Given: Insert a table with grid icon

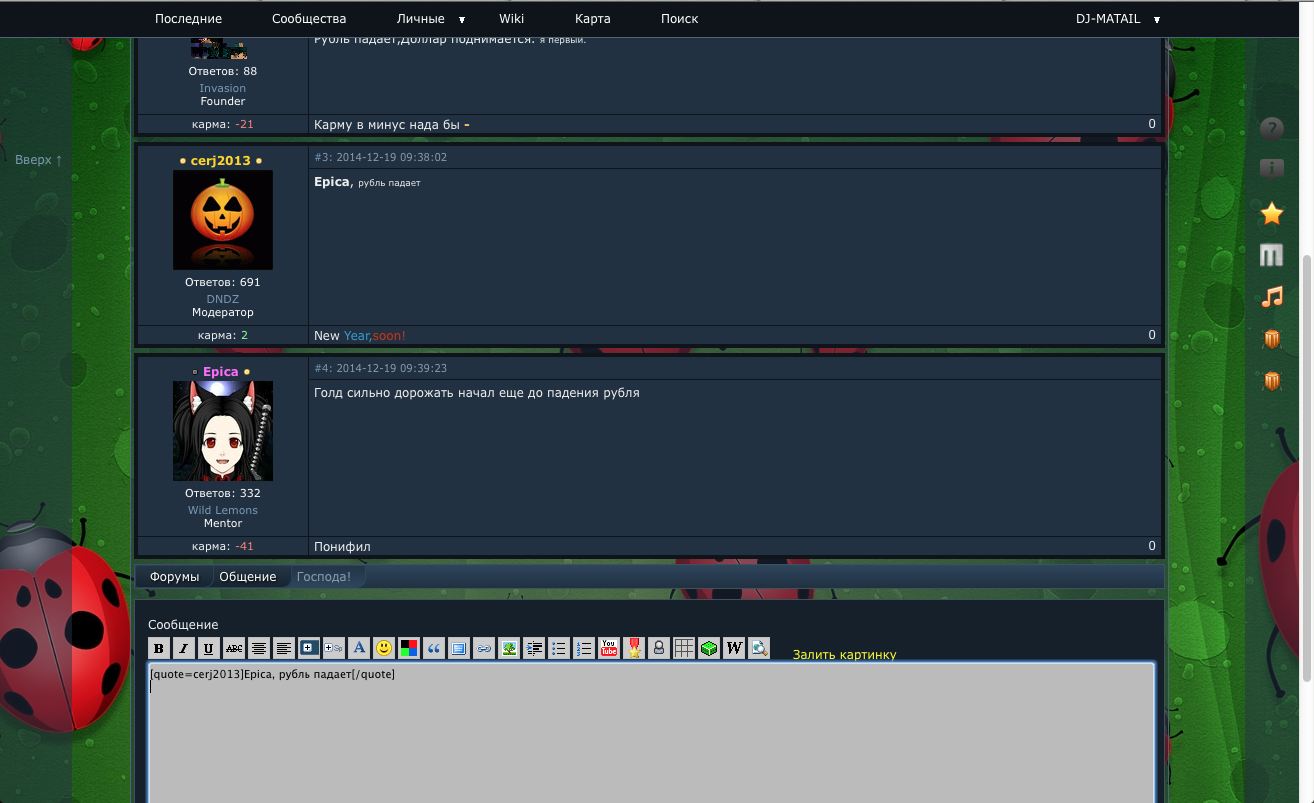Looking at the screenshot, I should tap(684, 648).
